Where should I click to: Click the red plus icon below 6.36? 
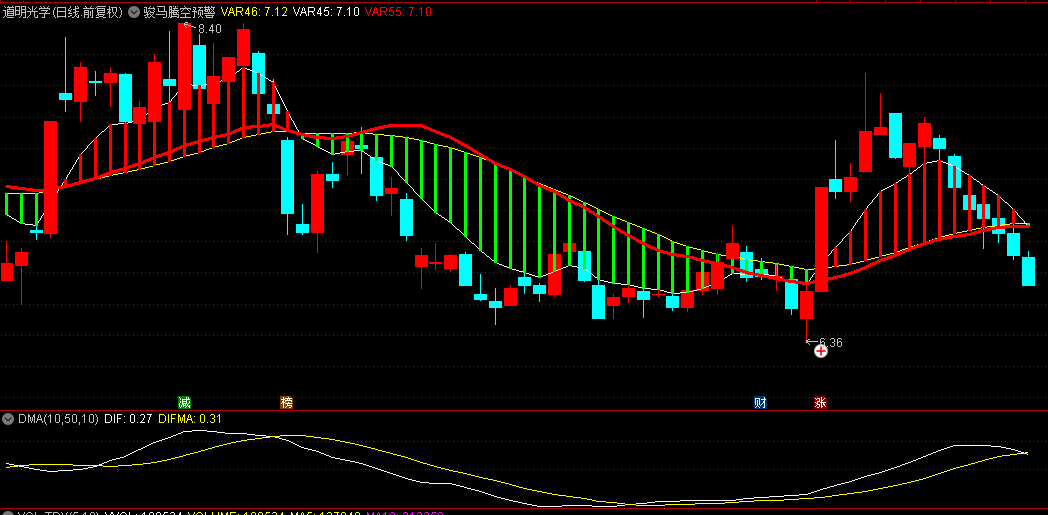(x=821, y=351)
